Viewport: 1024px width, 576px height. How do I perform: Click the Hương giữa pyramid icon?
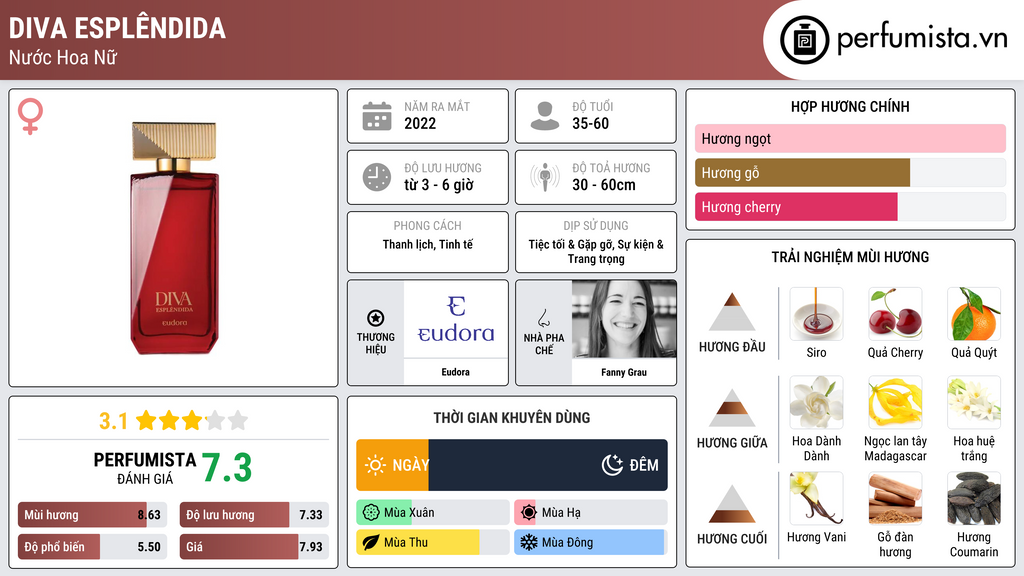(732, 408)
